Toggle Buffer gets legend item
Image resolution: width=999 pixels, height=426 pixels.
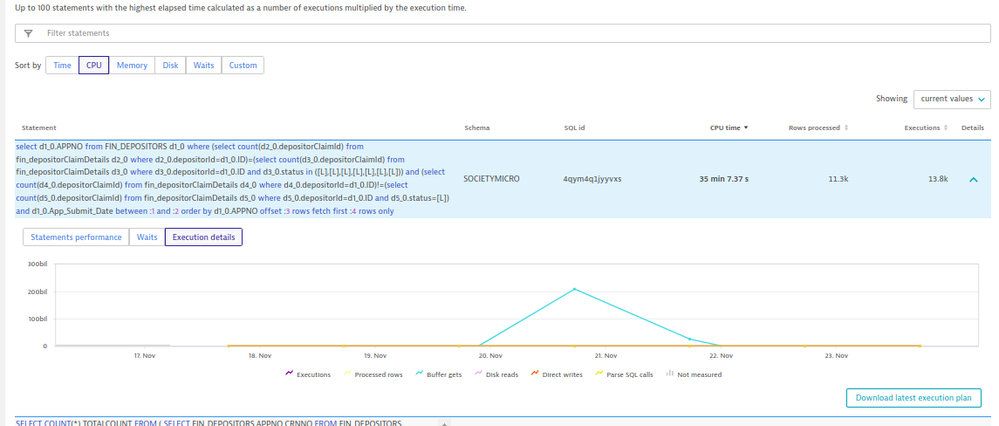tap(438, 374)
